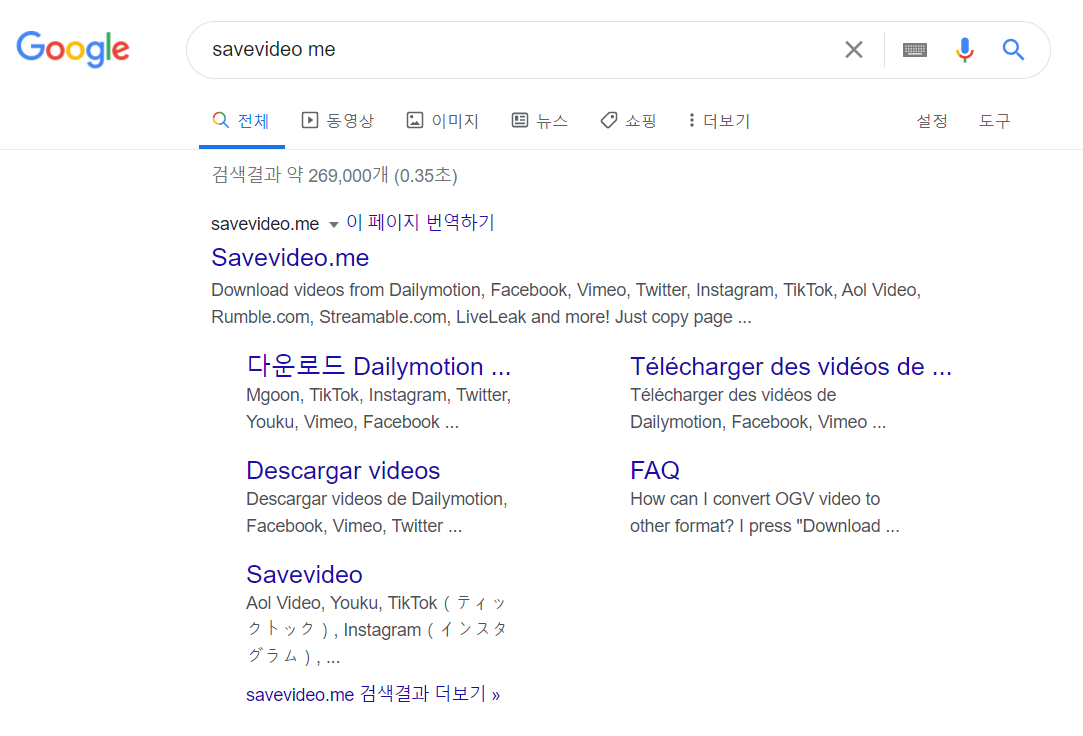Image resolution: width=1083 pixels, height=736 pixels.
Task: Switch to the 뉴스 news tab
Action: (539, 121)
